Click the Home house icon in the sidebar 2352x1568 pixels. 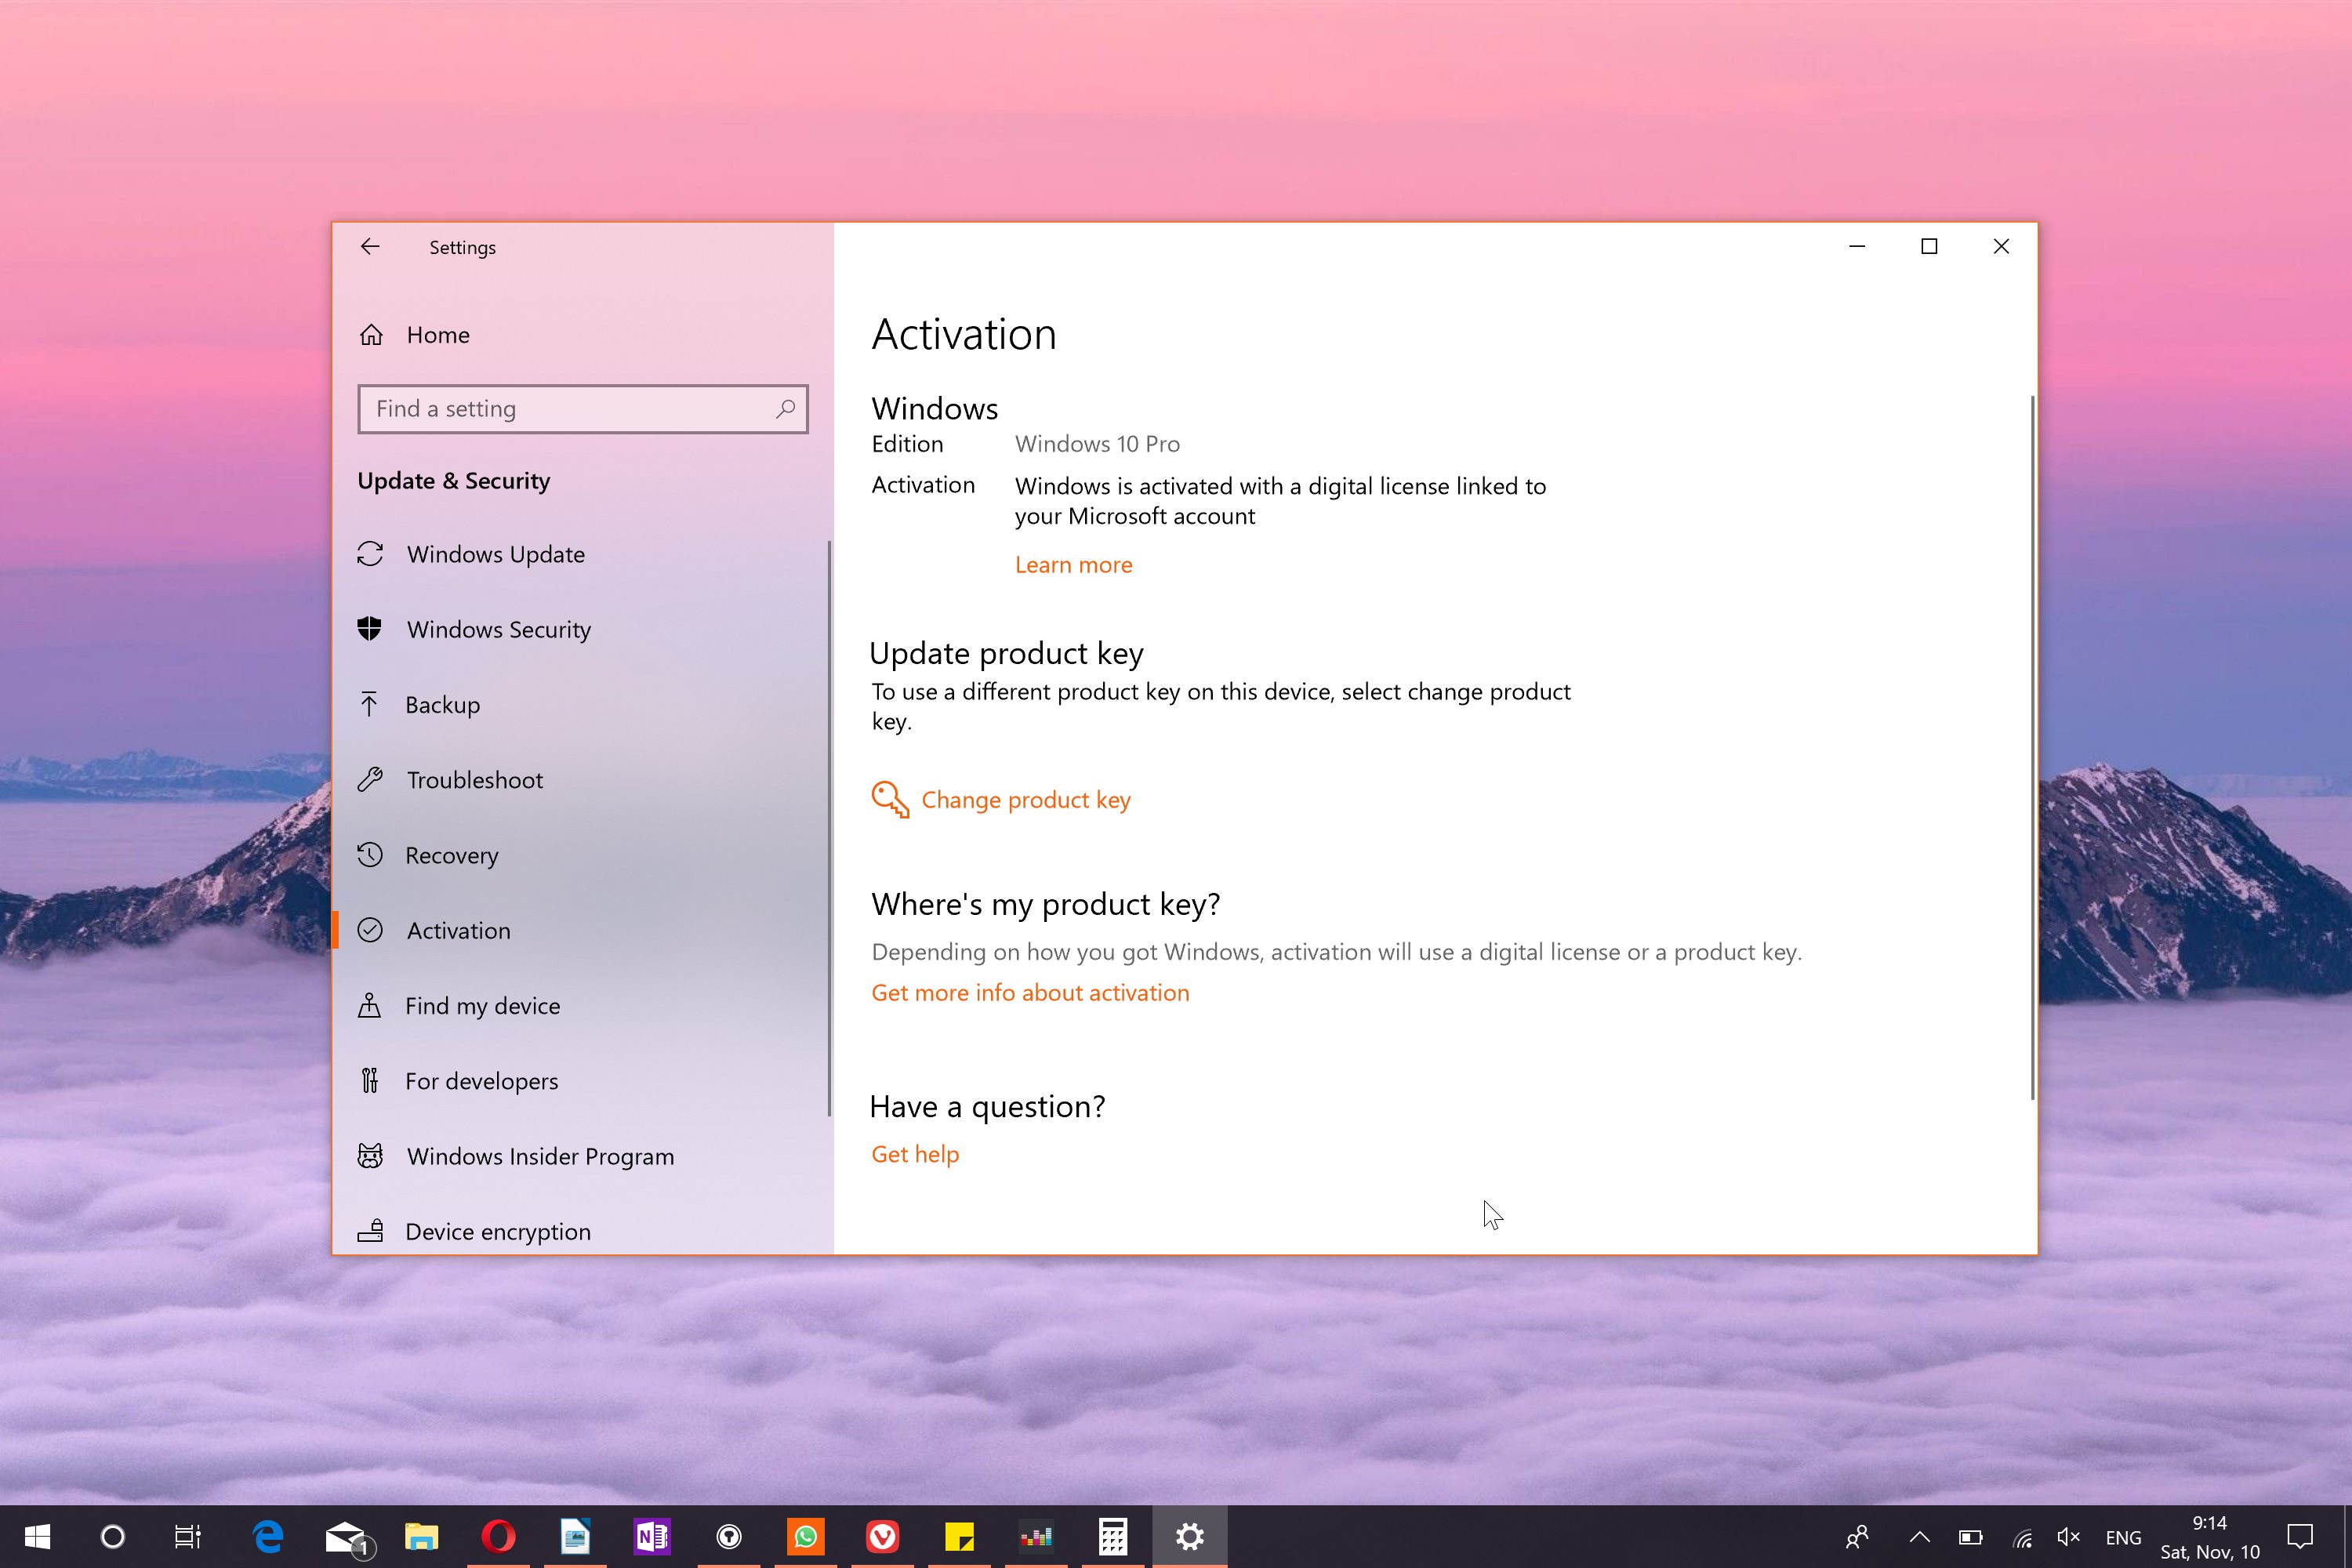tap(371, 335)
